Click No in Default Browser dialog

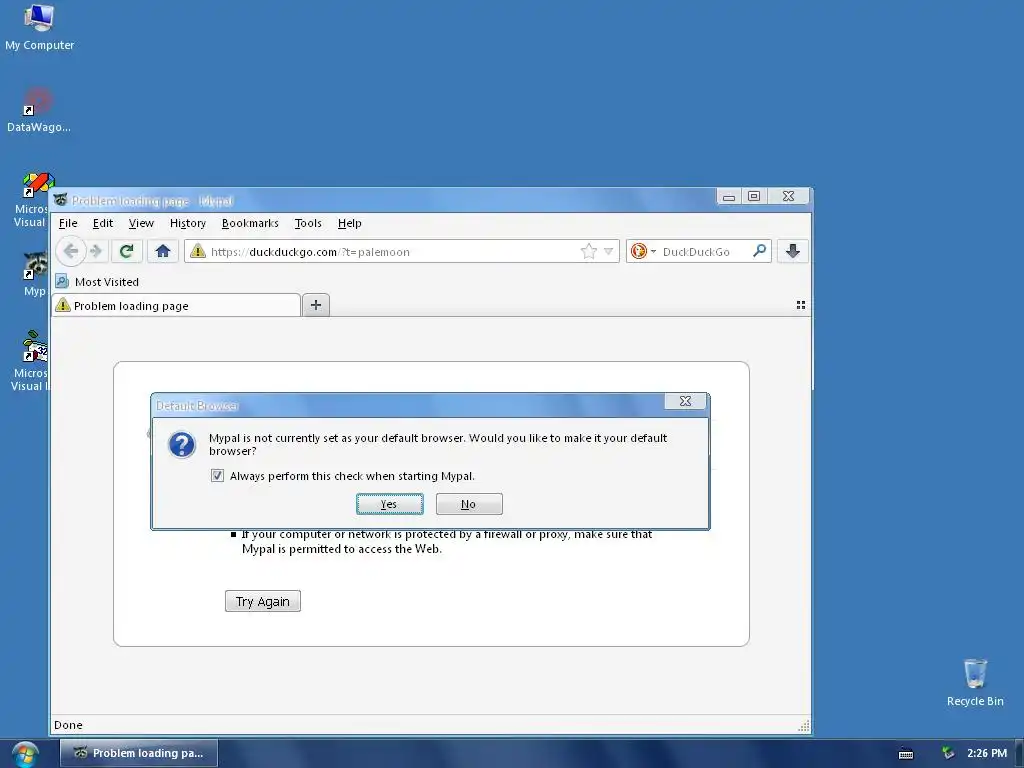point(469,504)
